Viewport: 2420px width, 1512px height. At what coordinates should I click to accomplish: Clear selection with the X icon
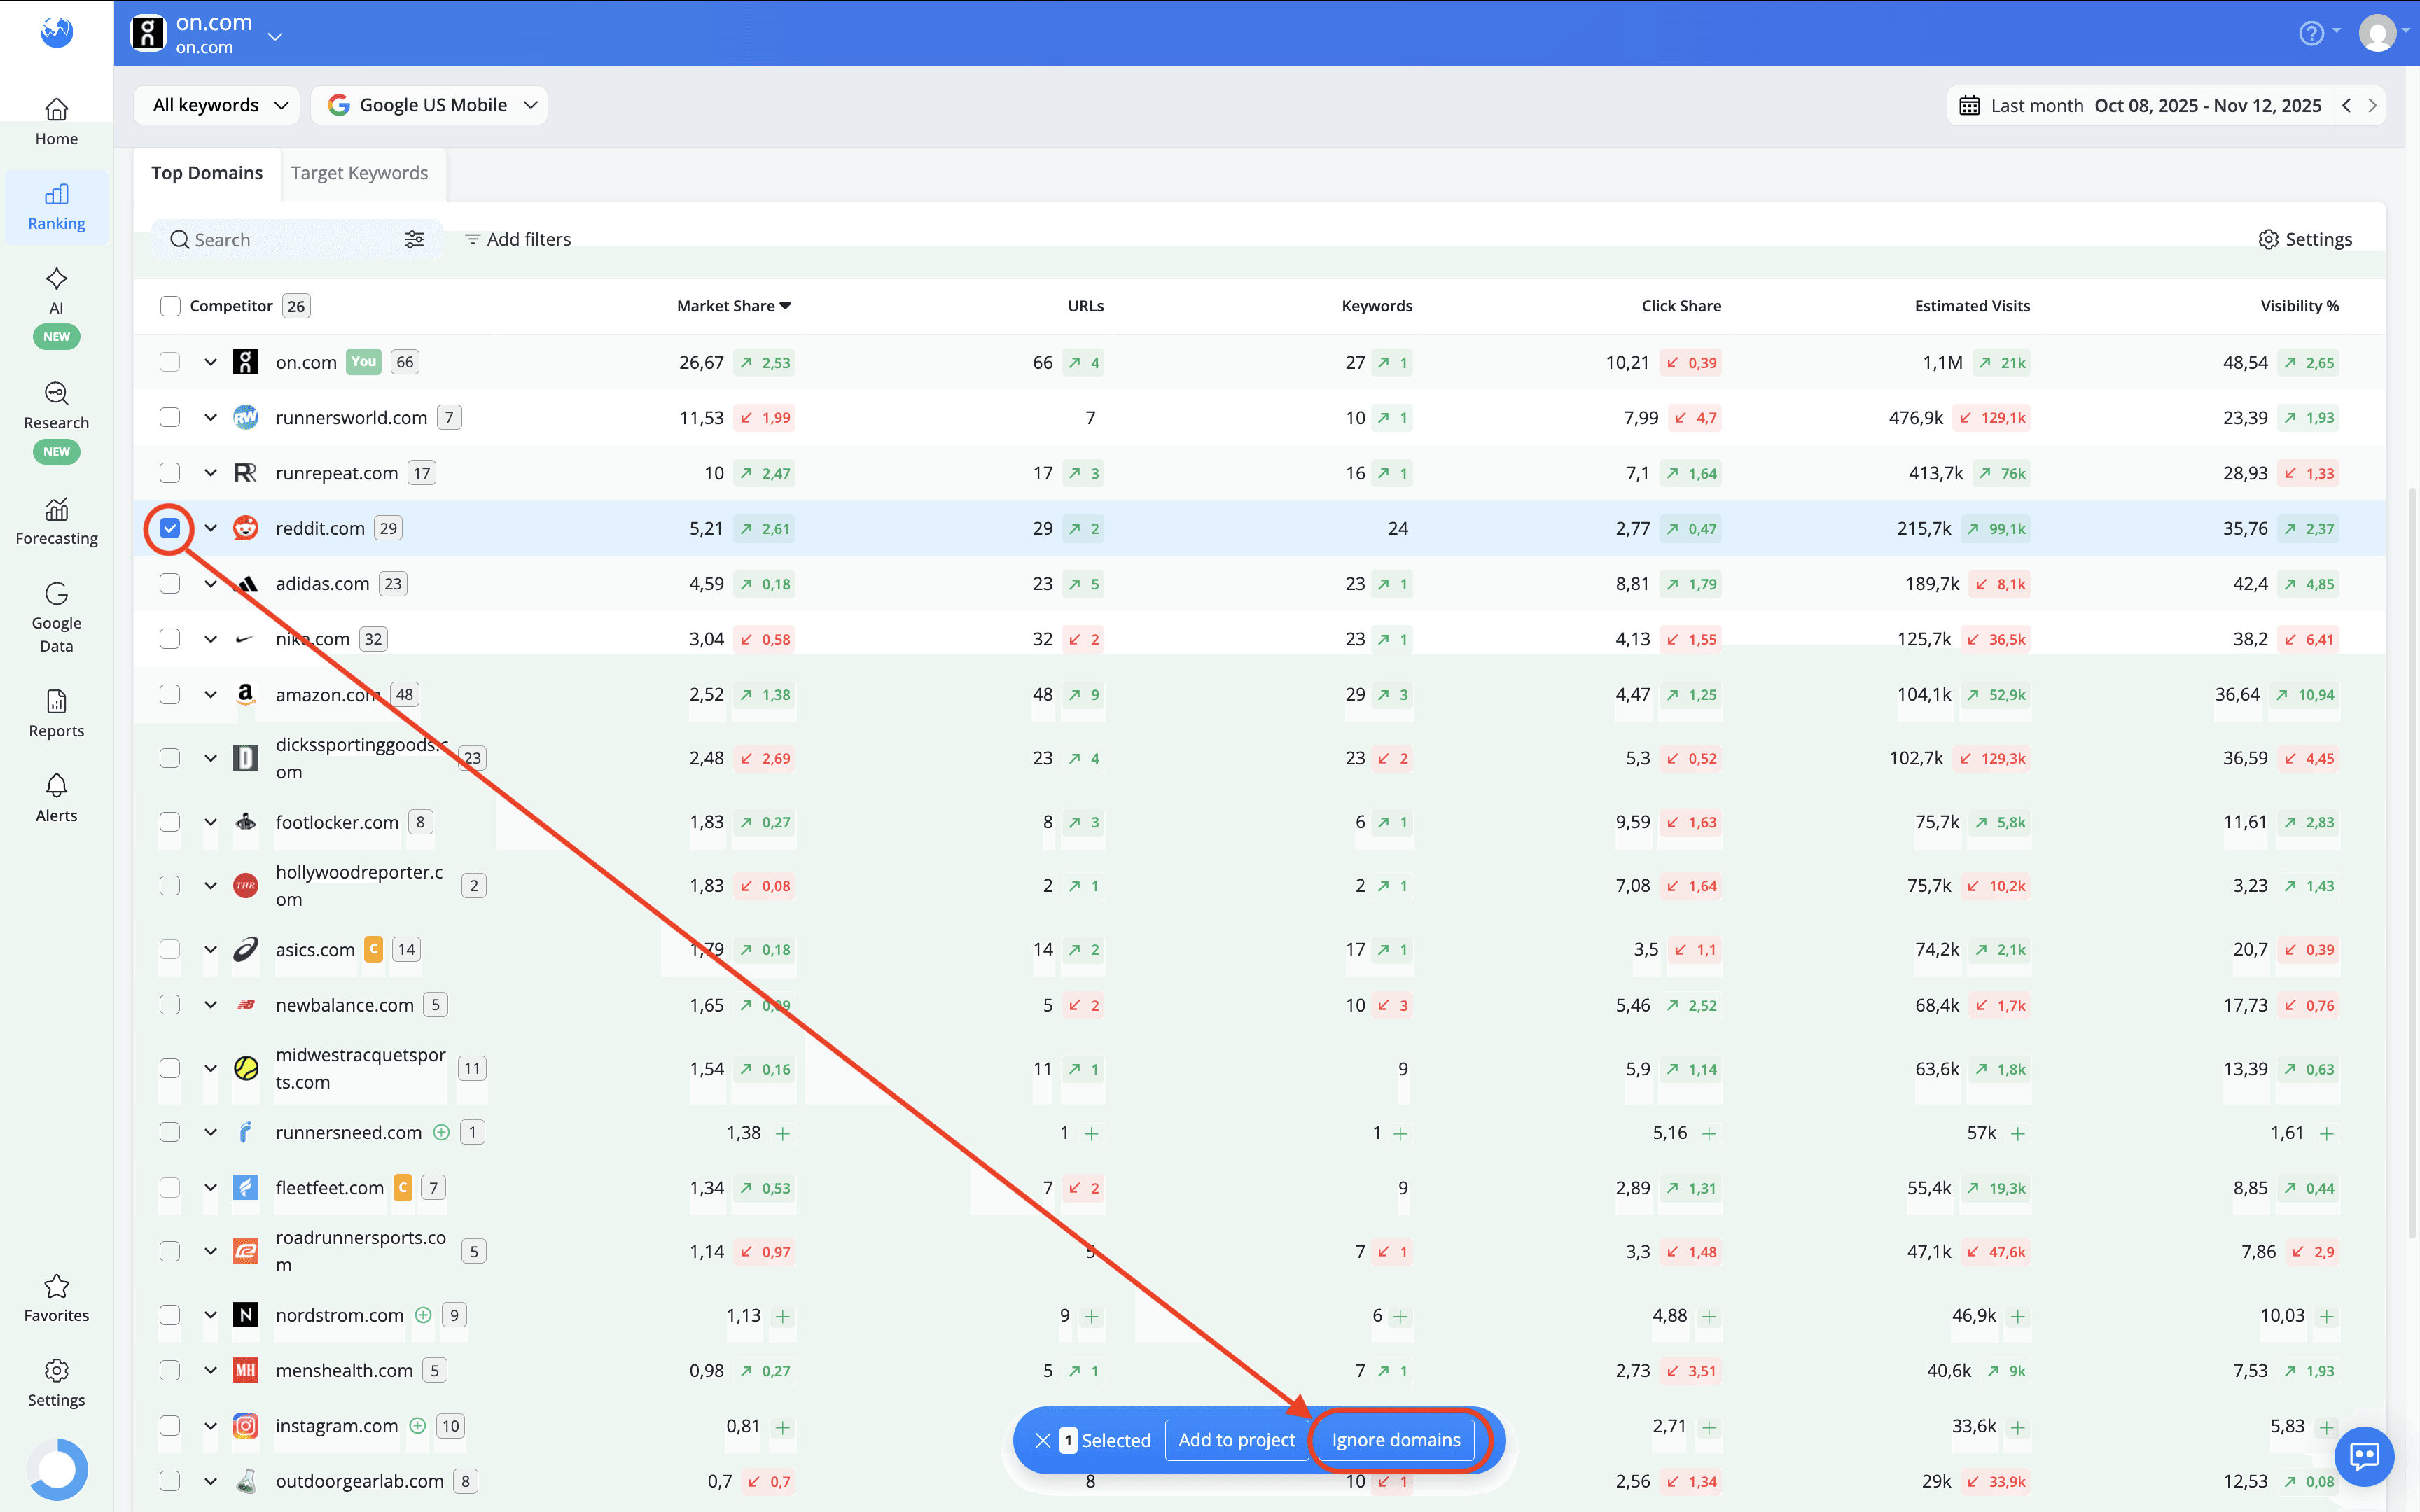[x=1042, y=1440]
